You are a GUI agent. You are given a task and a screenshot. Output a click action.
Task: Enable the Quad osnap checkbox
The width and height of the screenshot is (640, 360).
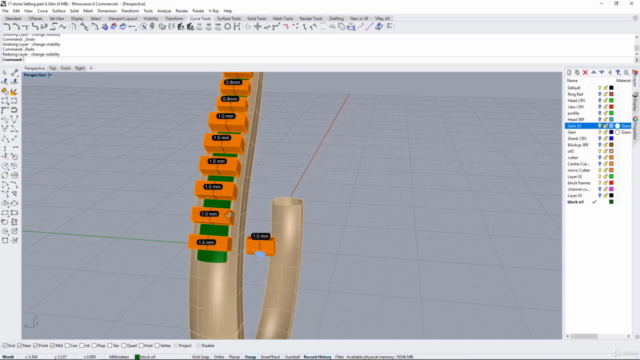tap(124, 346)
